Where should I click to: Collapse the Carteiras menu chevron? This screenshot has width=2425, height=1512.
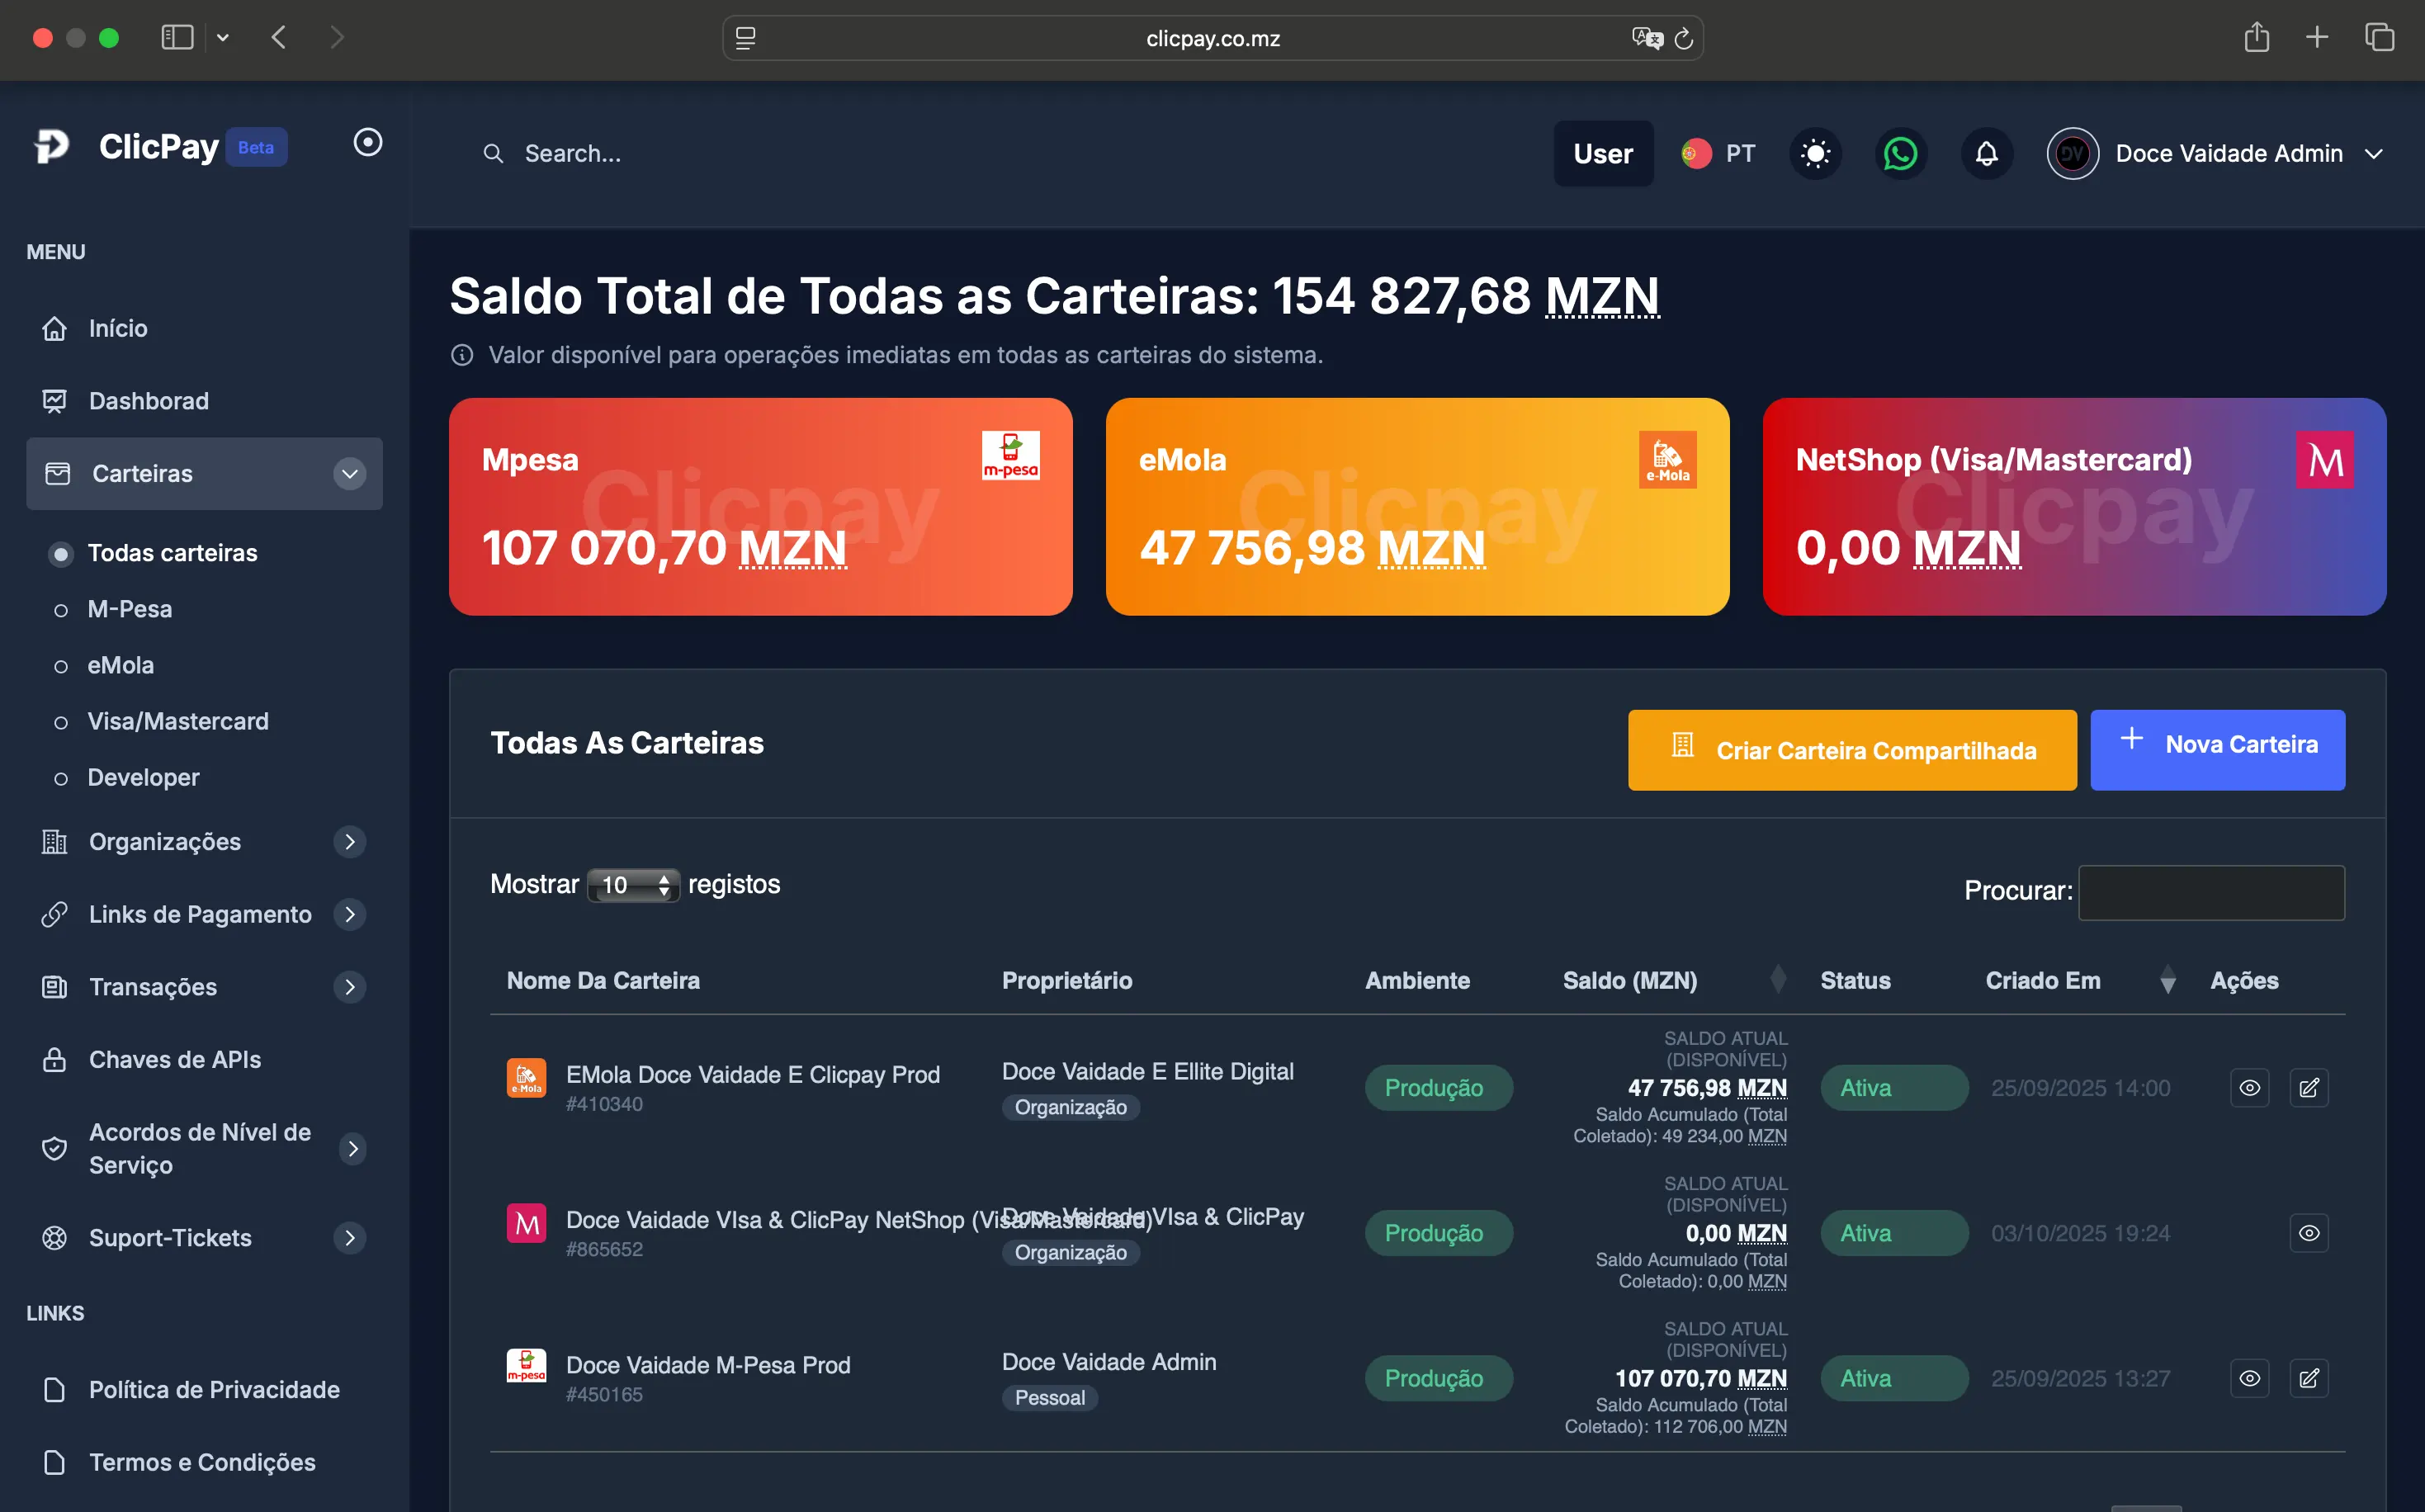click(x=348, y=473)
